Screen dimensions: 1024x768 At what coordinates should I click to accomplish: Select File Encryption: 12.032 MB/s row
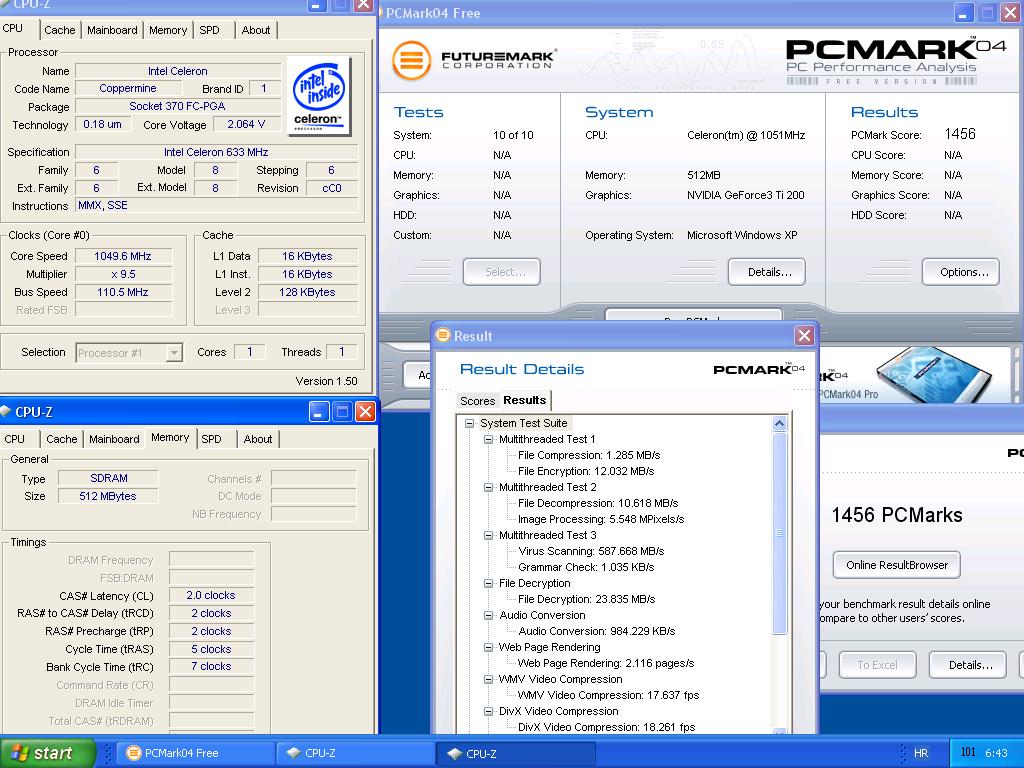click(586, 472)
